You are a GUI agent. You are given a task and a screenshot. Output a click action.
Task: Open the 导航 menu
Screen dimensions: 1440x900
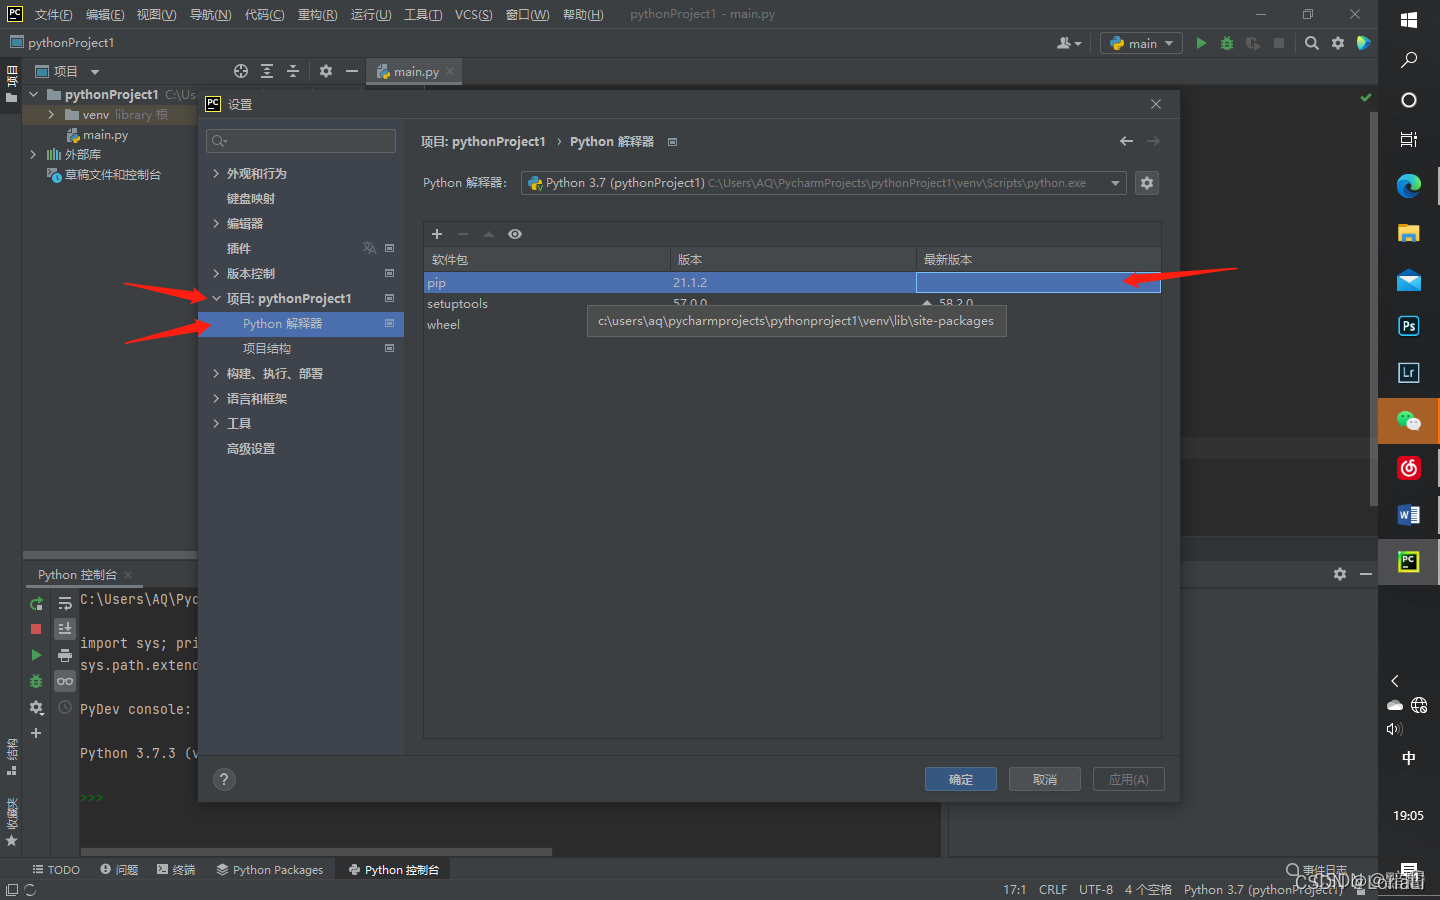point(210,14)
